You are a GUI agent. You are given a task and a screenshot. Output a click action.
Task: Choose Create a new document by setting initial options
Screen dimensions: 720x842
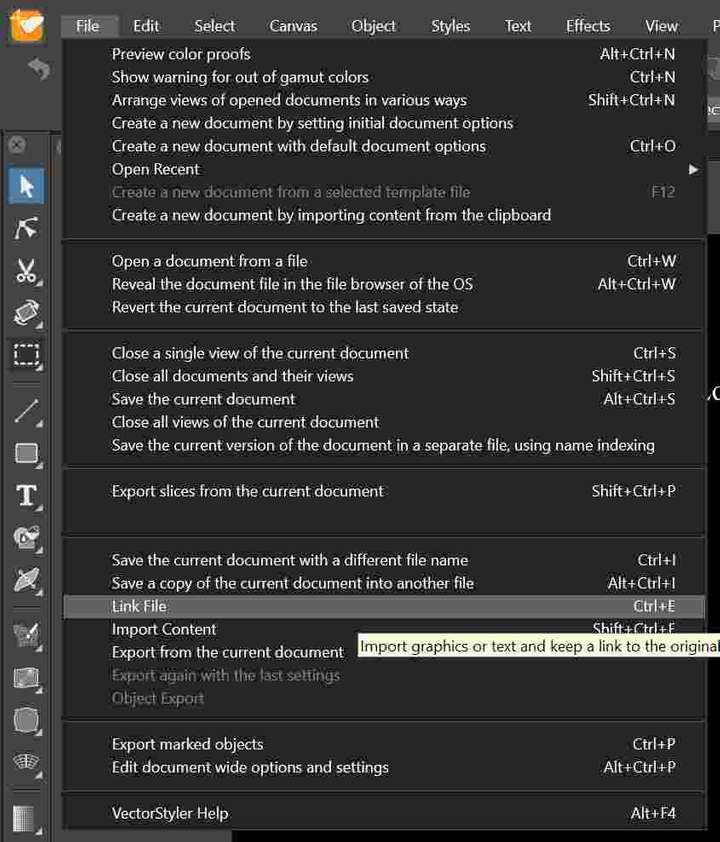point(384,124)
